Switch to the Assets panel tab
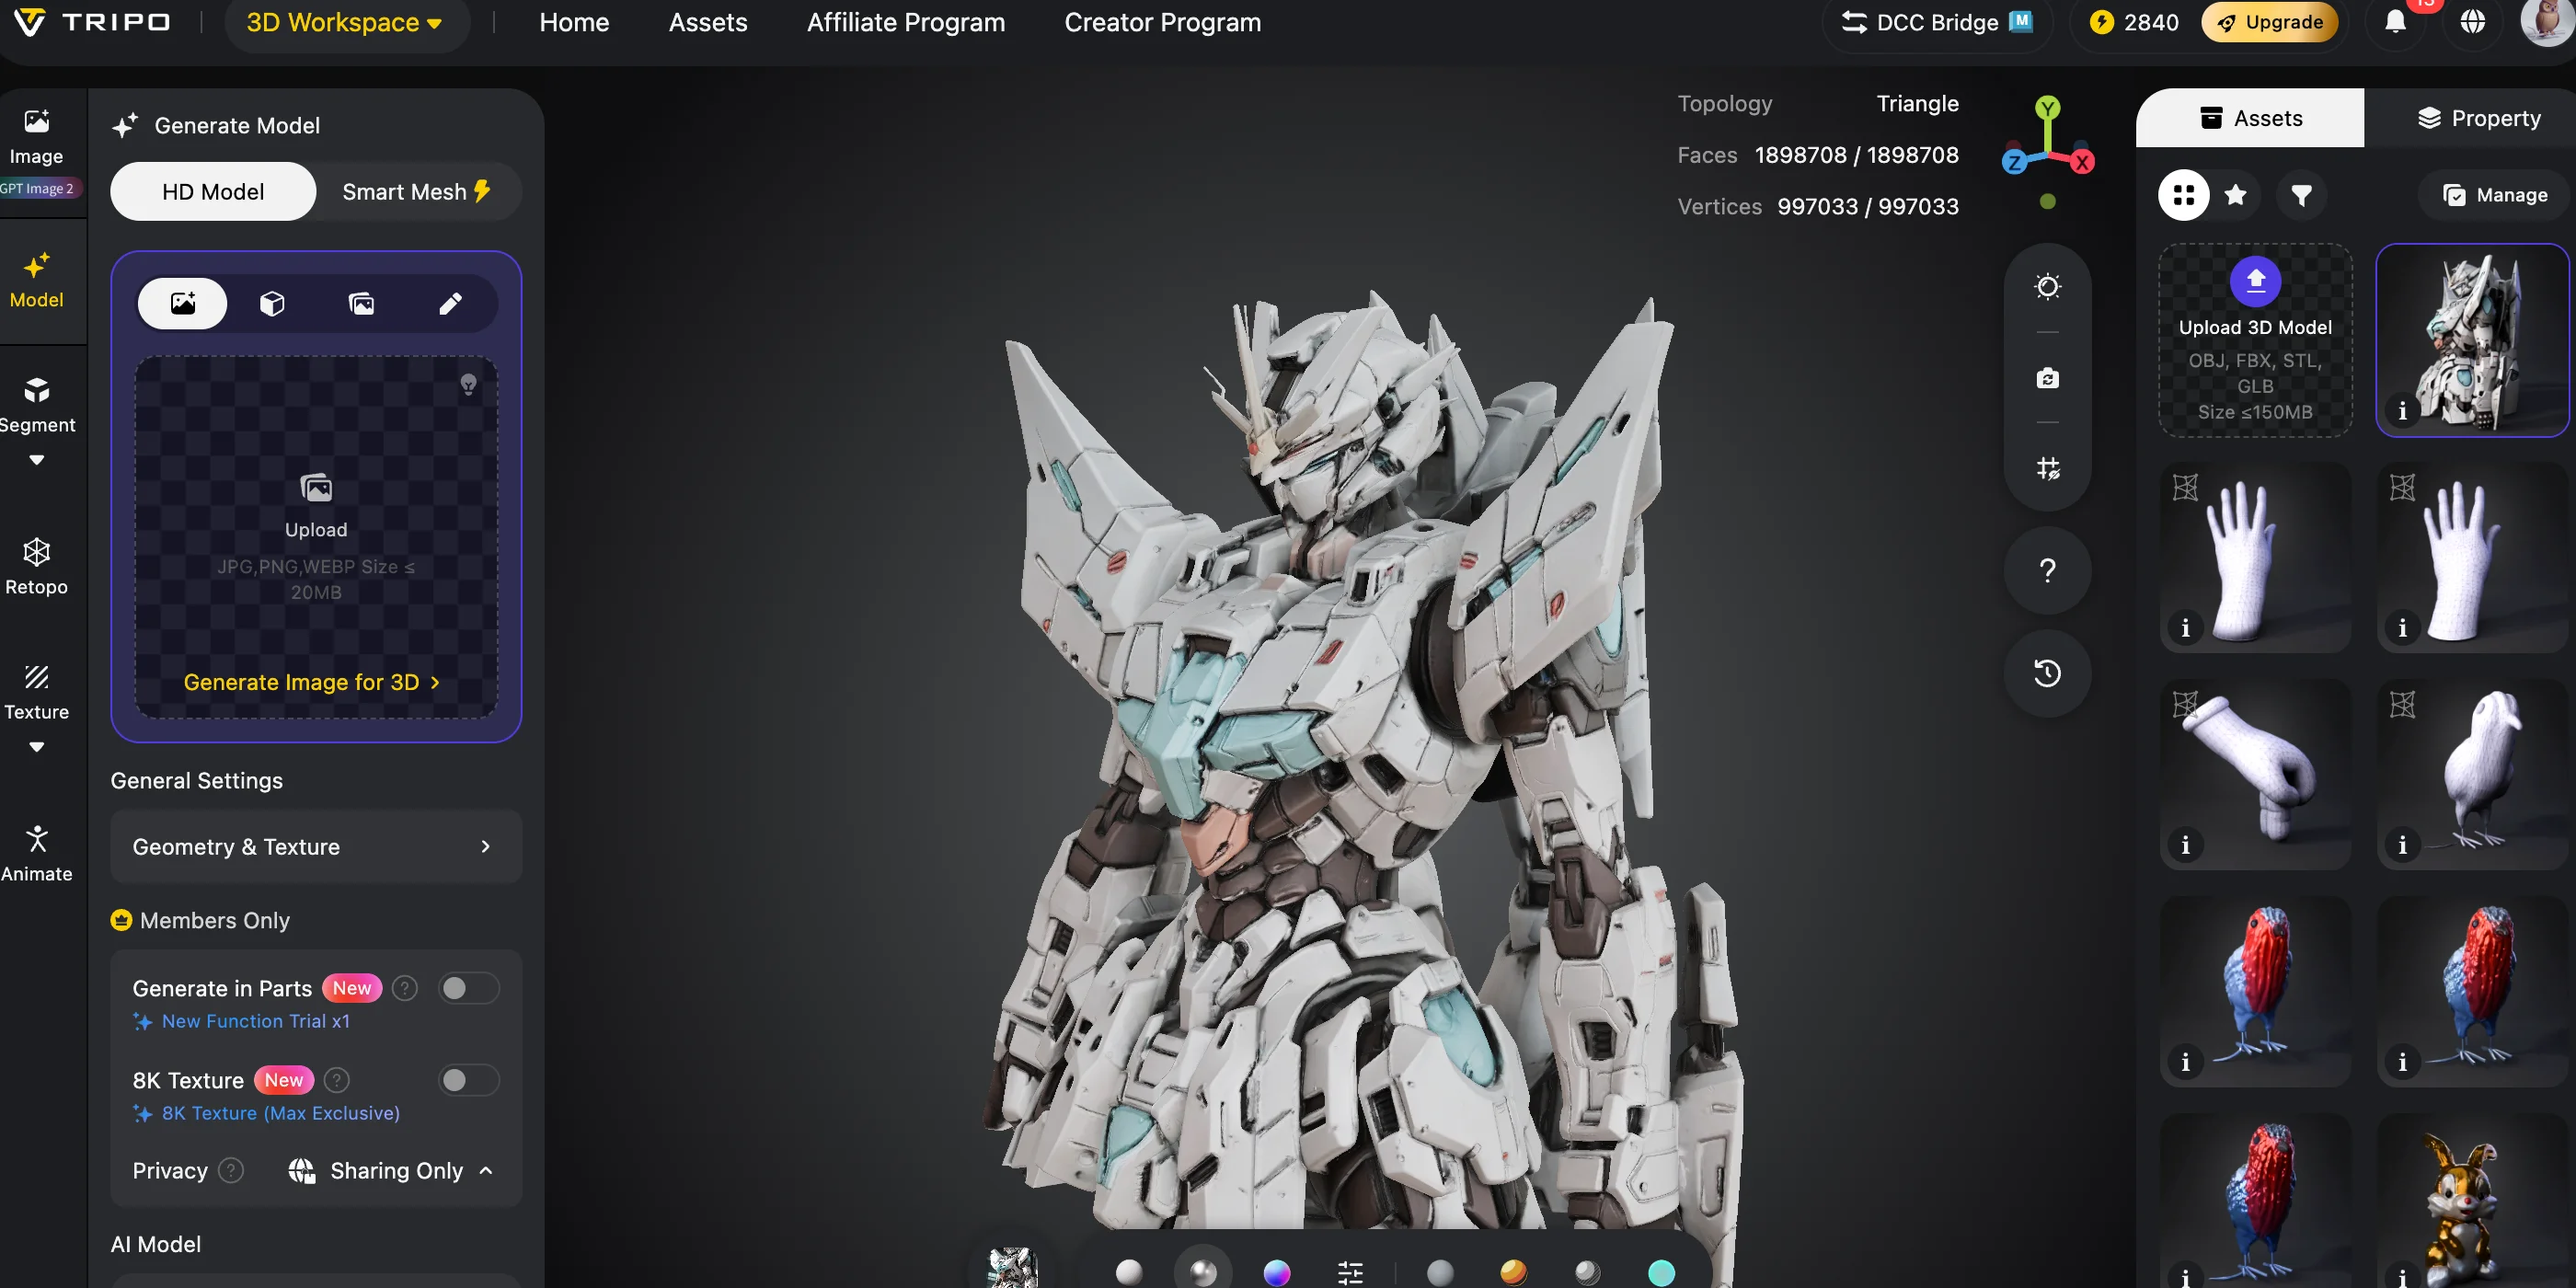 pos(2250,118)
